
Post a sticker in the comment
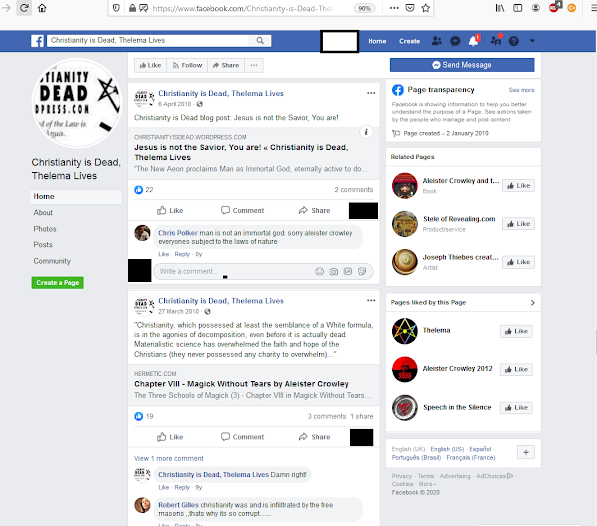(x=362, y=271)
